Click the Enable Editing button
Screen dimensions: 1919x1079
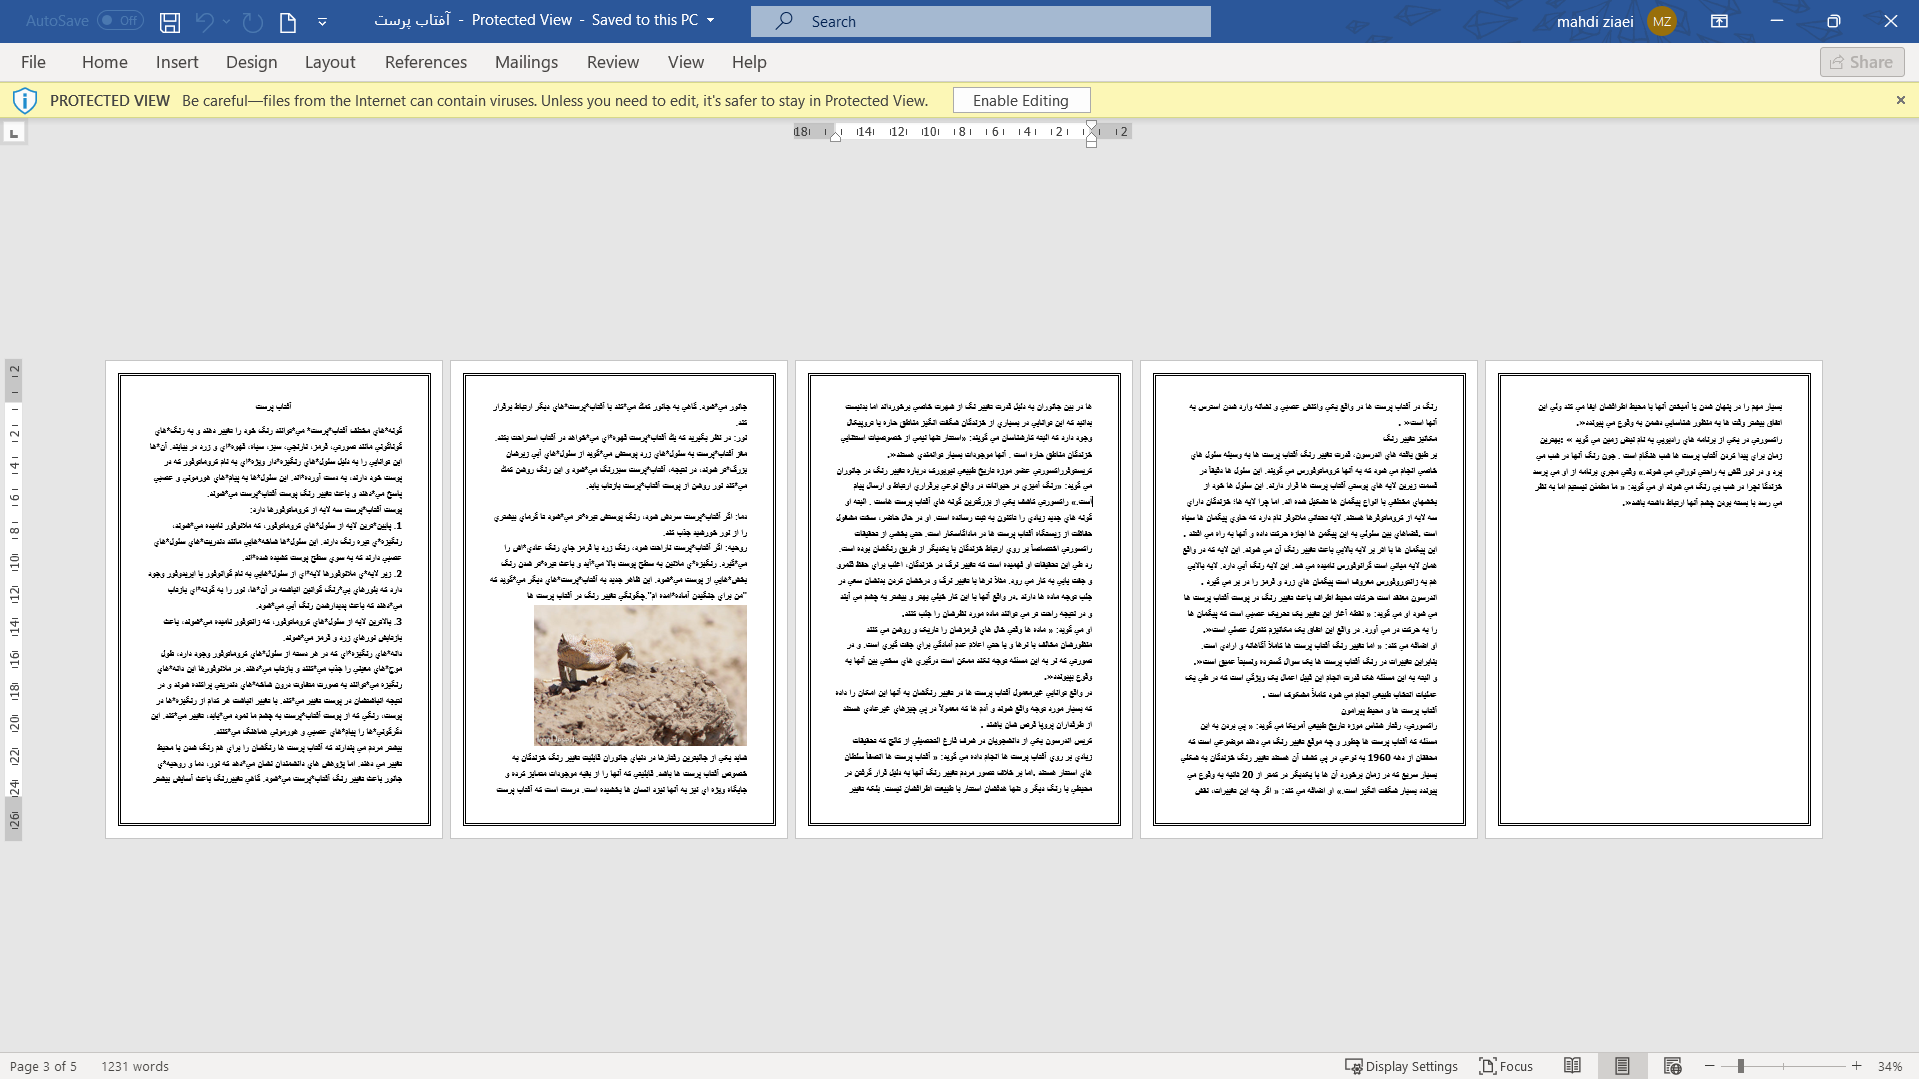coord(1021,100)
